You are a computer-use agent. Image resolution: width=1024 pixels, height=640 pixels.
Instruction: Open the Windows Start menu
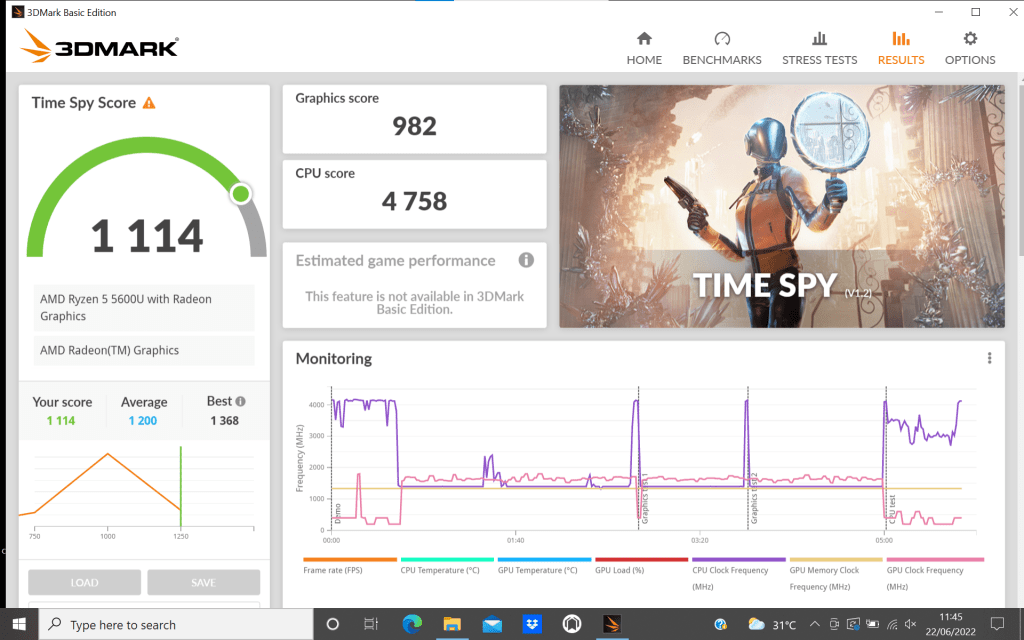[x=19, y=624]
